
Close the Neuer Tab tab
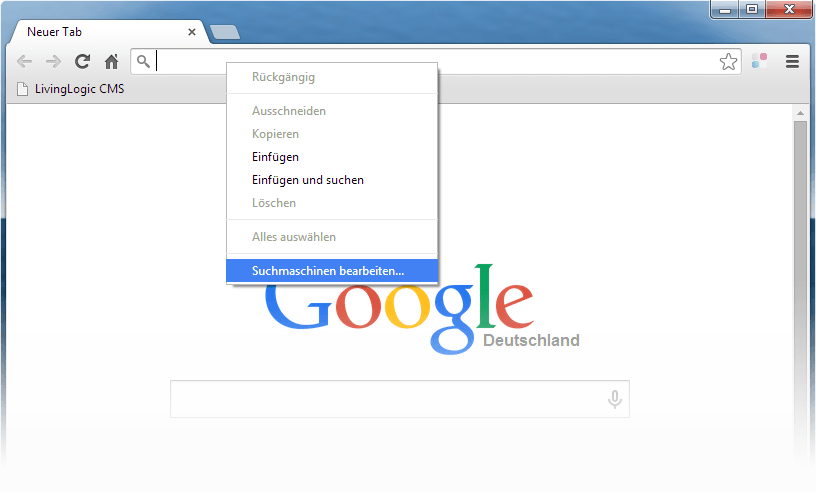(192, 32)
